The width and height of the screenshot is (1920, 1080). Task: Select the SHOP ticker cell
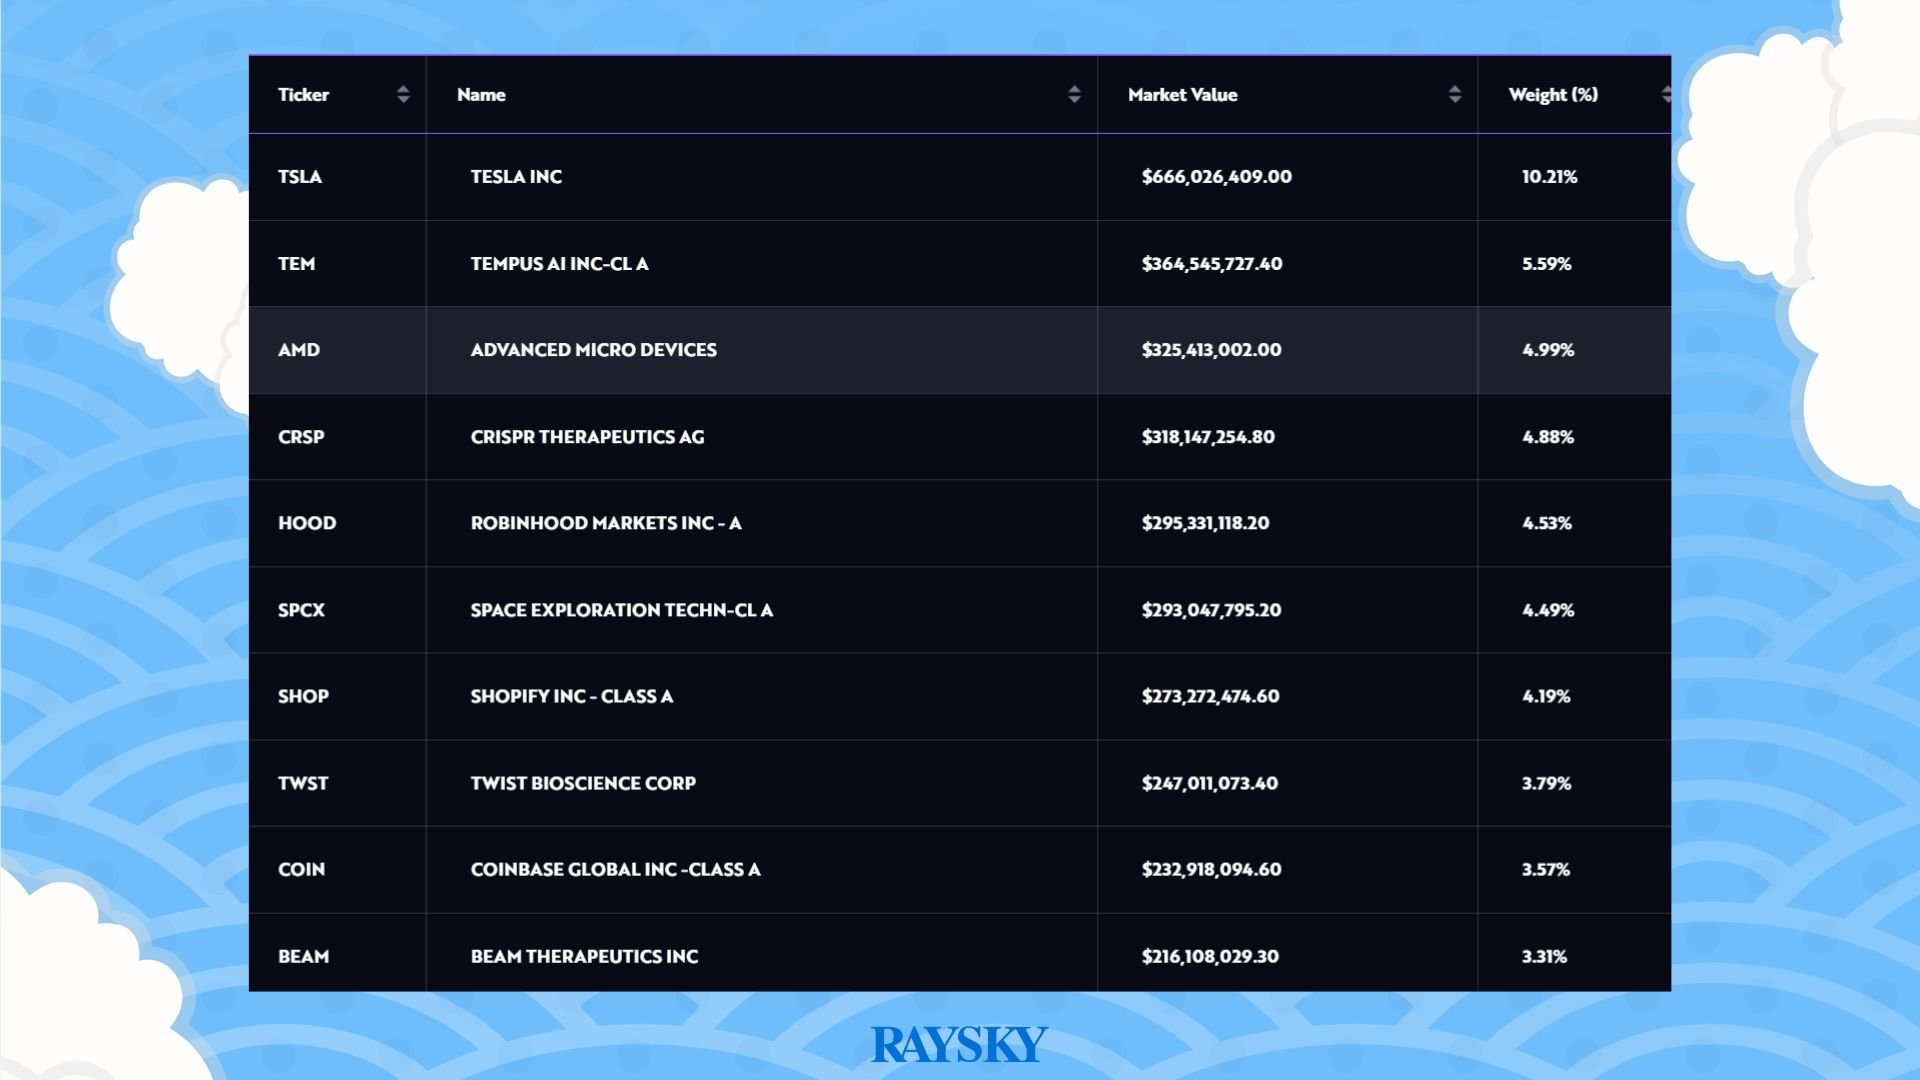303,696
